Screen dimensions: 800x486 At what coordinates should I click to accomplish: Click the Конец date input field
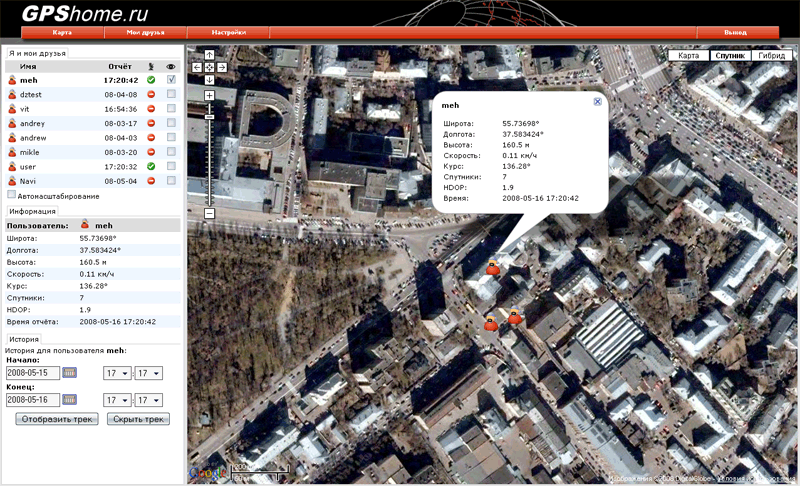tap(33, 400)
